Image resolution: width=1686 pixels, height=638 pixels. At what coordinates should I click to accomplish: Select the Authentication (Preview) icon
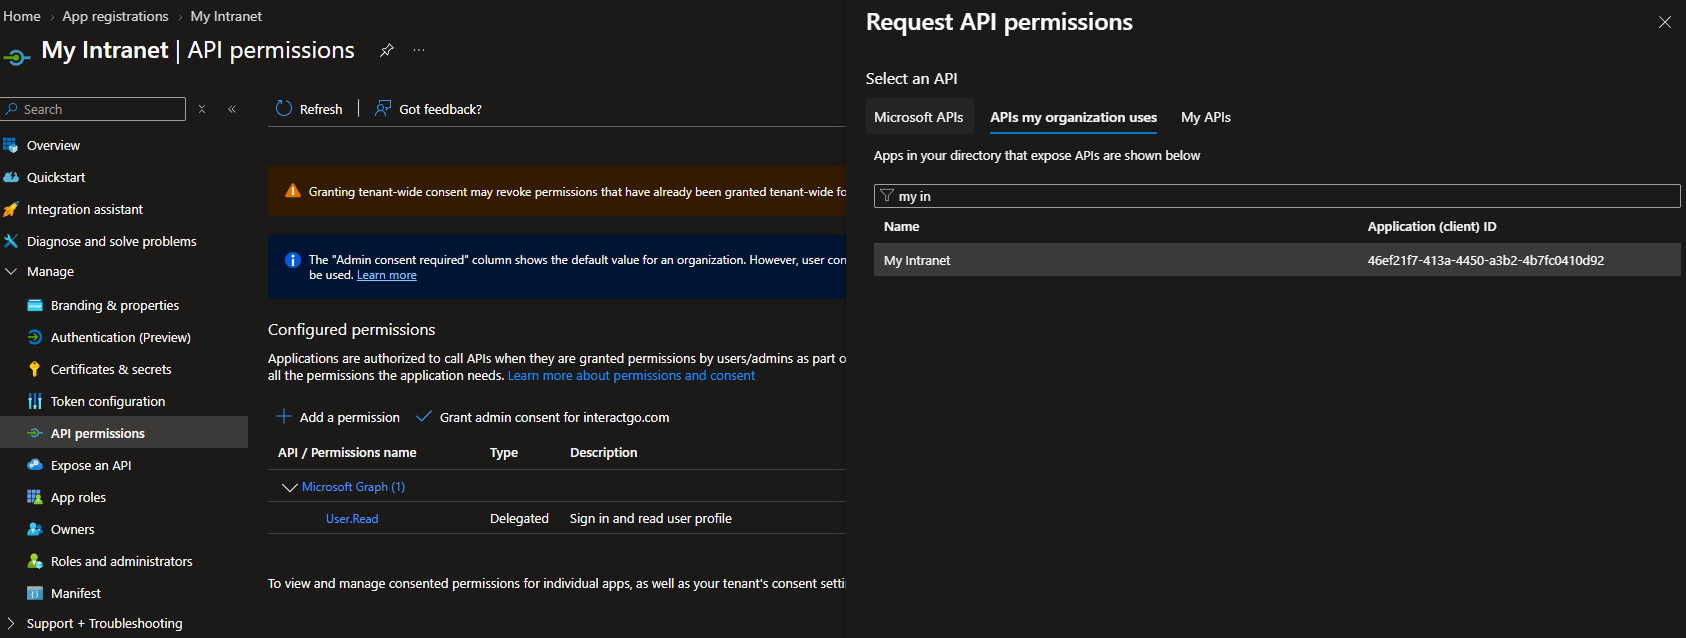click(35, 338)
